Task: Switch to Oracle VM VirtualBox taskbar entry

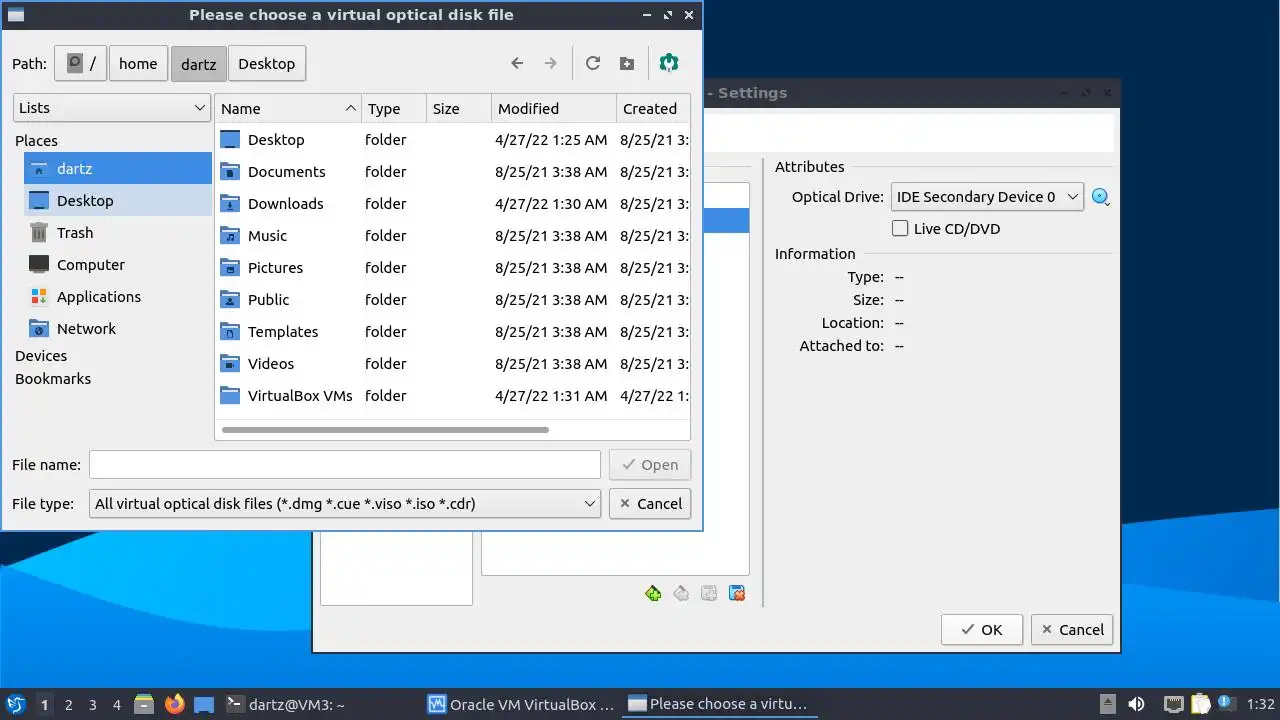Action: click(522, 705)
